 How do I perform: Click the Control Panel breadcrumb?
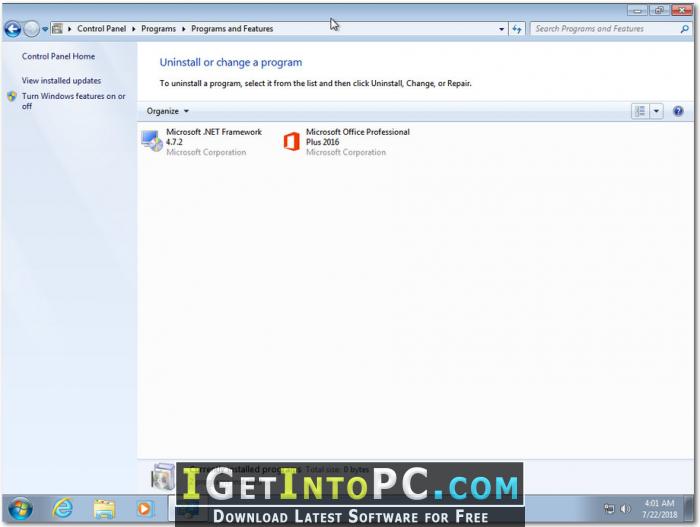(101, 29)
